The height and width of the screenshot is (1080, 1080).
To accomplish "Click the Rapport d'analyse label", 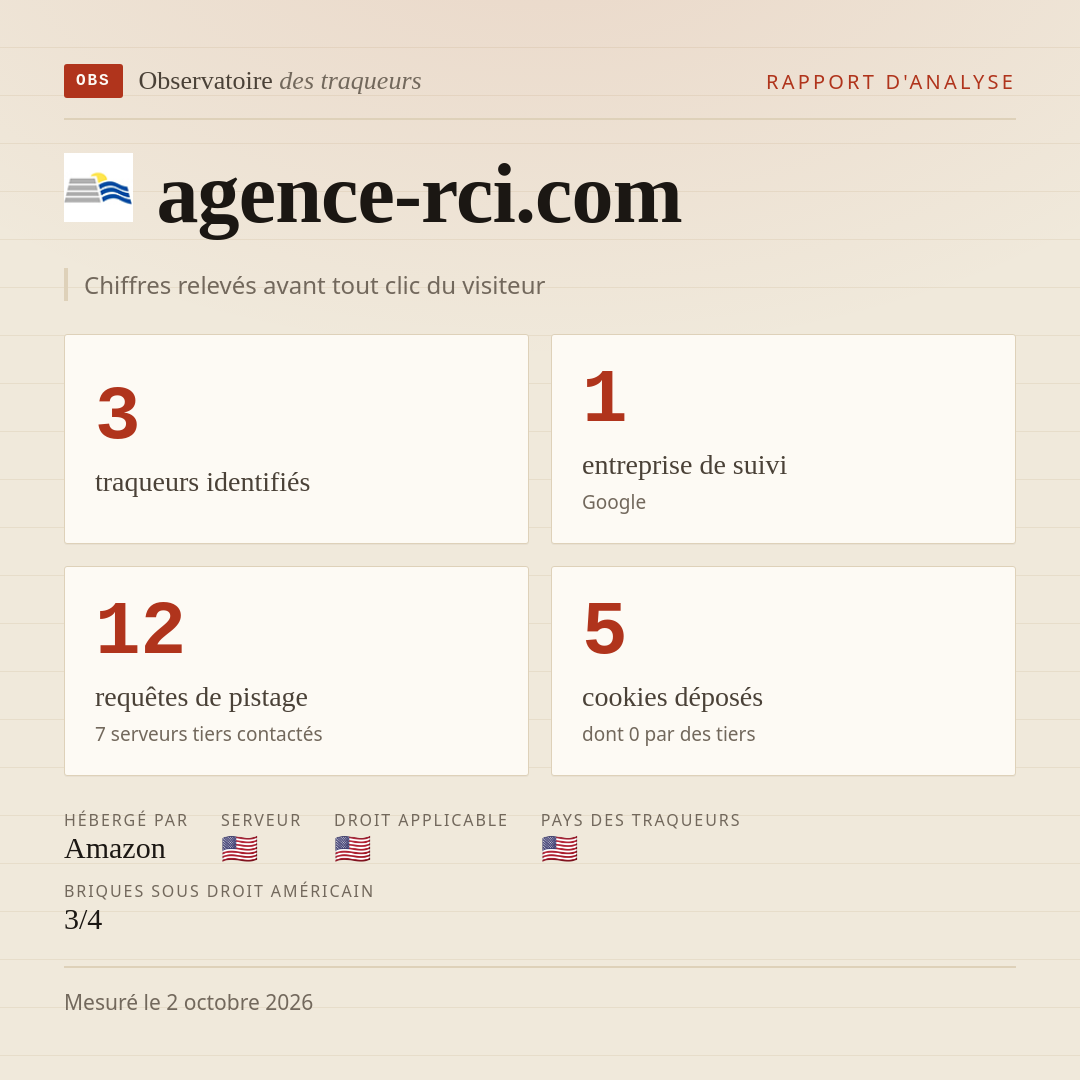I will point(891,82).
